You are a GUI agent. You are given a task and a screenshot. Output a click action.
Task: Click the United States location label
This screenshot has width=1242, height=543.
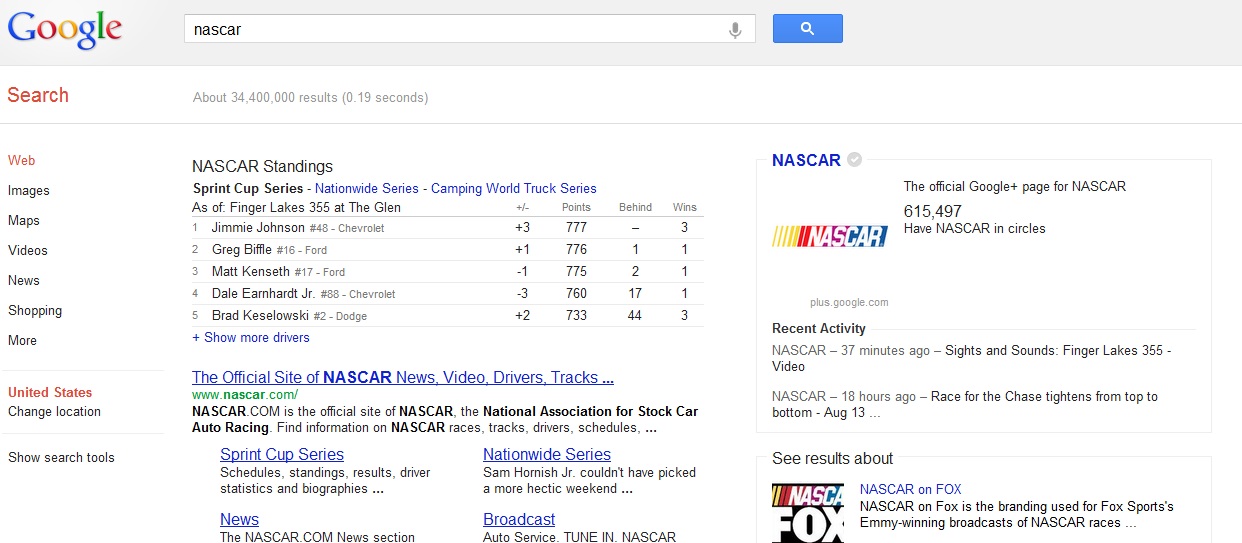[50, 392]
